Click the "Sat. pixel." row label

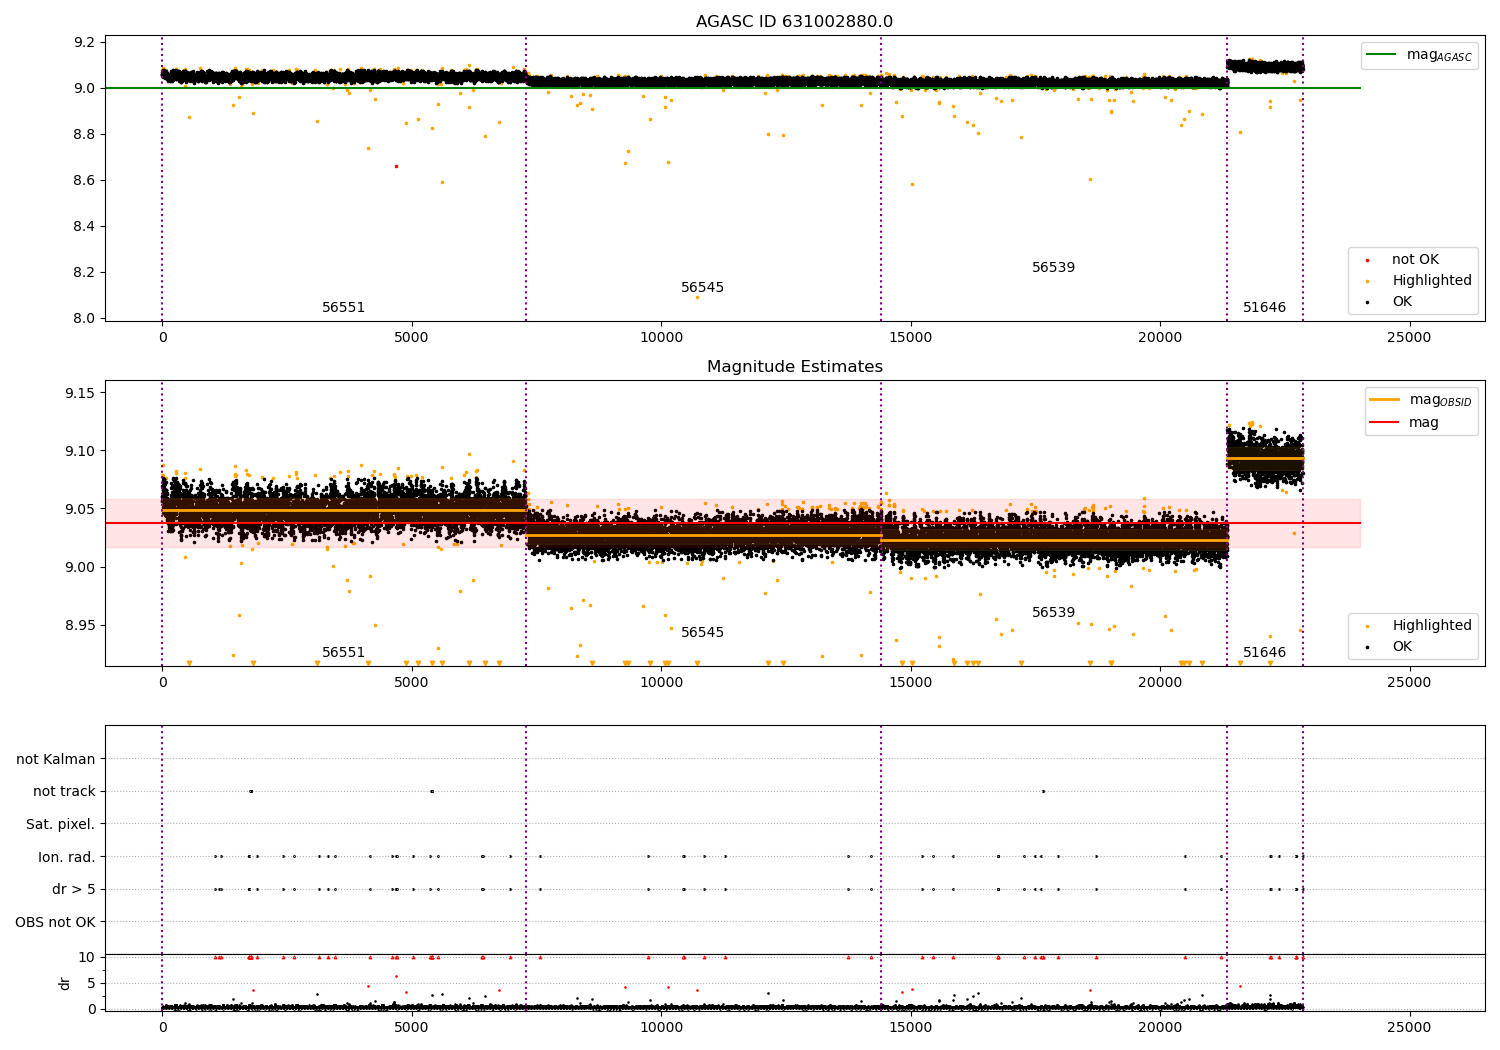point(61,825)
